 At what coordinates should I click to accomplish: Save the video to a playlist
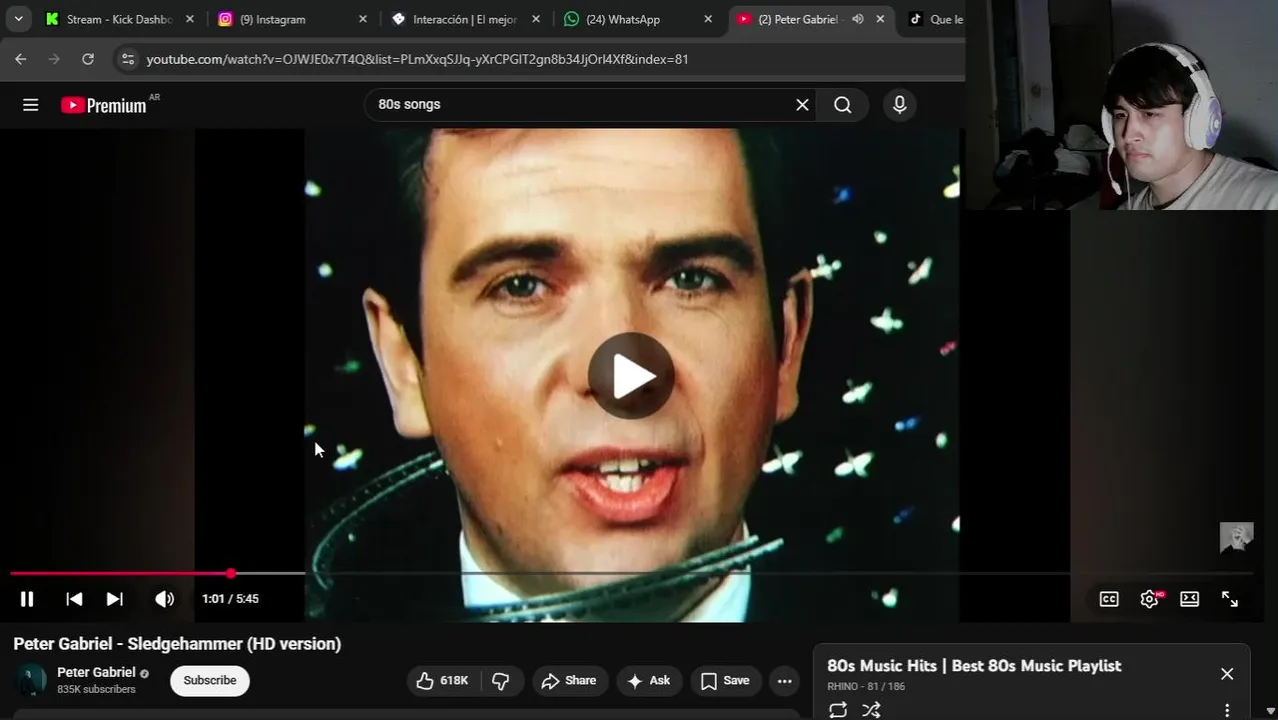(x=725, y=680)
